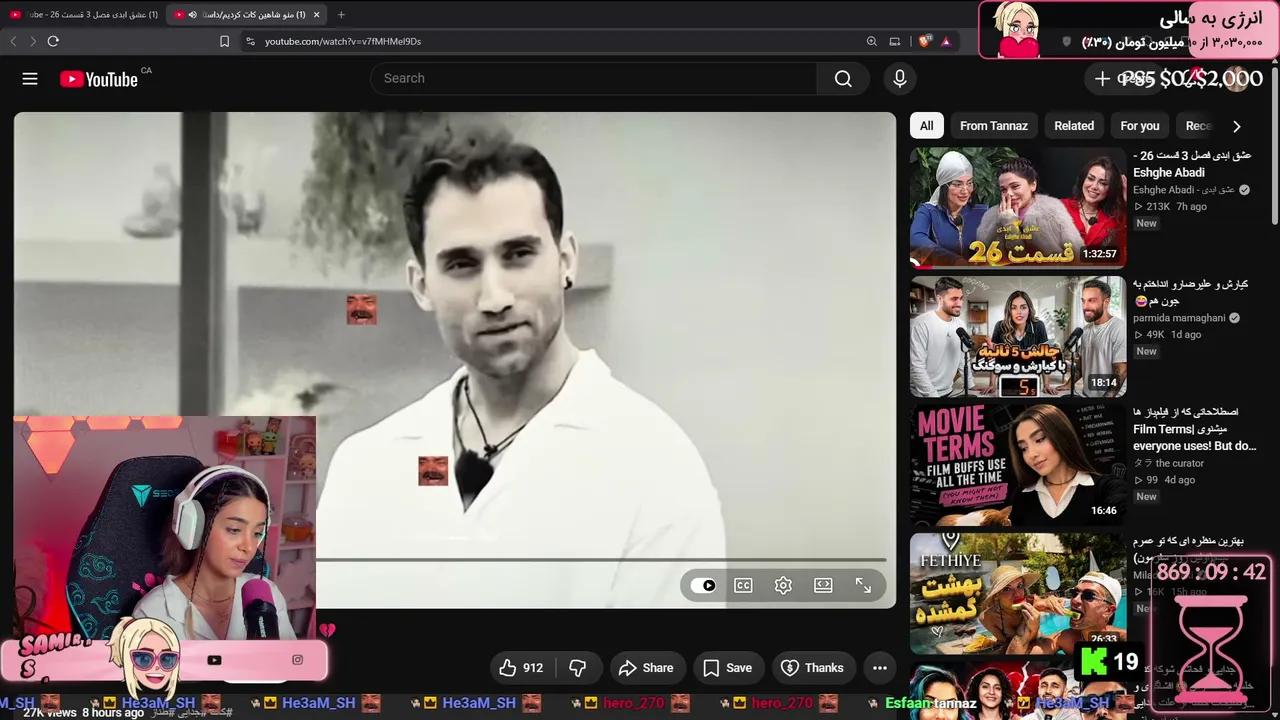1280x720 pixels.
Task: Send a Thanks to the creator
Action: tap(812, 668)
